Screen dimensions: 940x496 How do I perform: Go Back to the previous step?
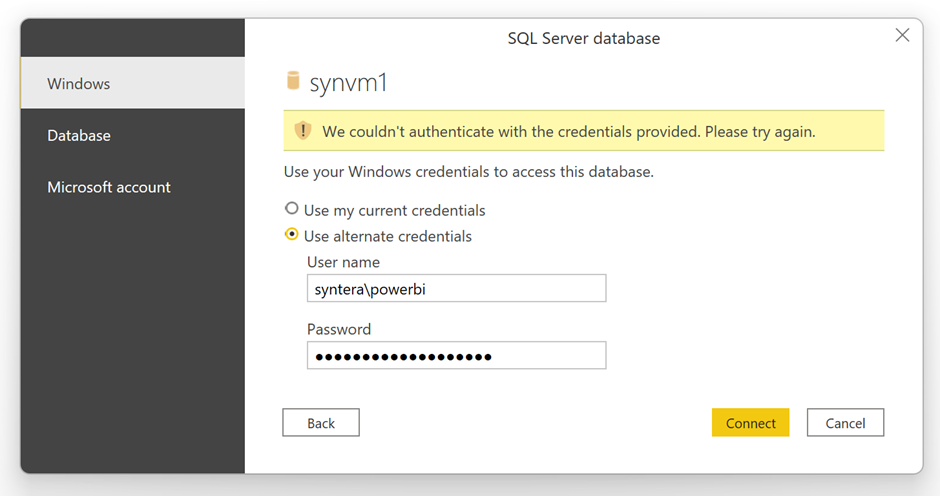[321, 423]
